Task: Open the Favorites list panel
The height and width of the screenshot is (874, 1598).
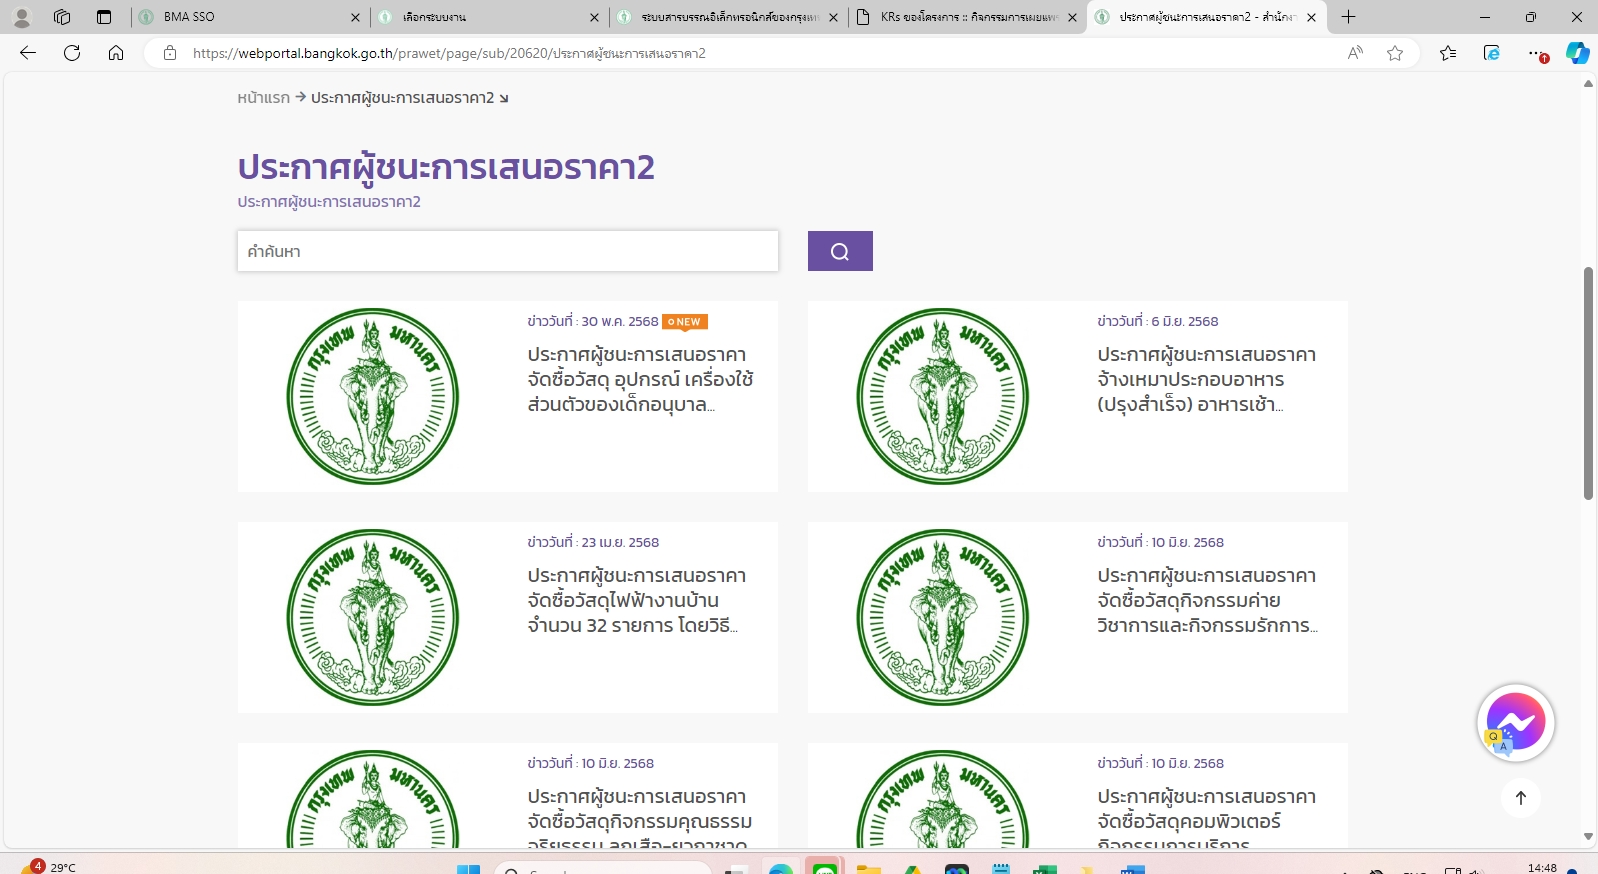Action: point(1448,53)
